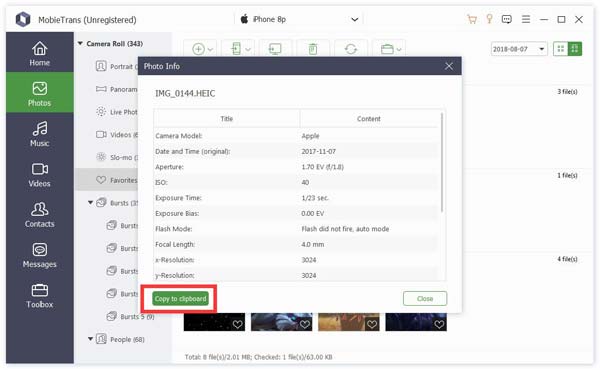Select the Focal Length row
Screen dimensions: 600x370
click(x=296, y=244)
